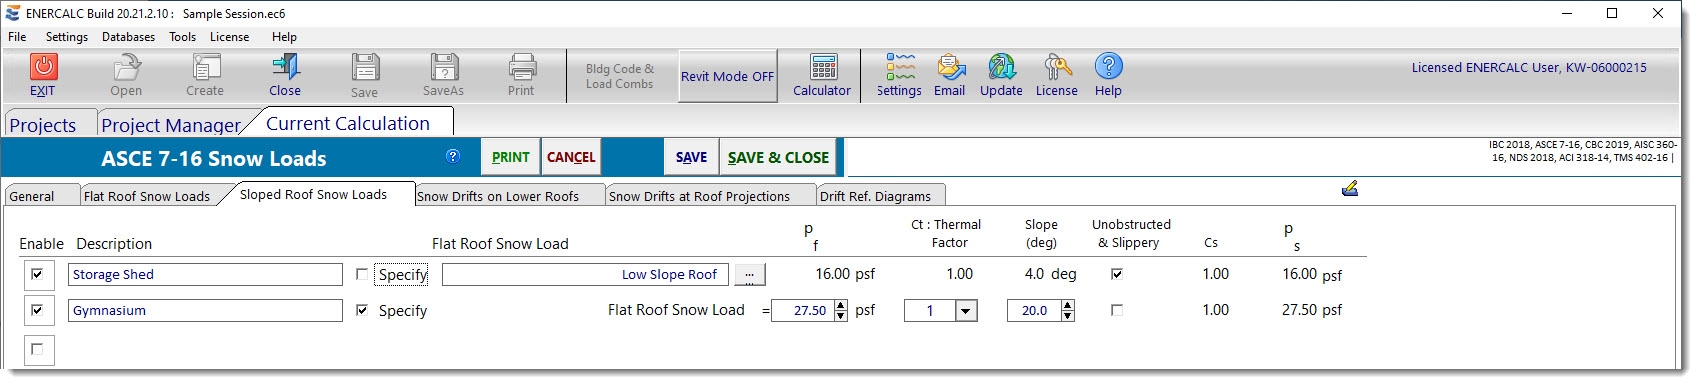Click the Update globe icon

(x=1001, y=67)
